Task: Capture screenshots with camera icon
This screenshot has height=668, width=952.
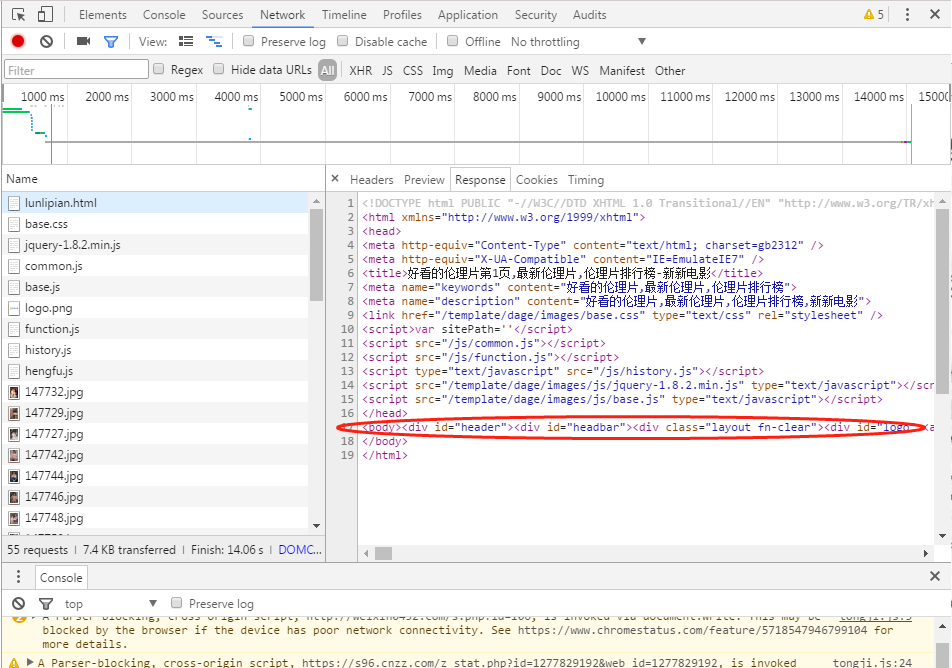Action: pyautogui.click(x=83, y=41)
